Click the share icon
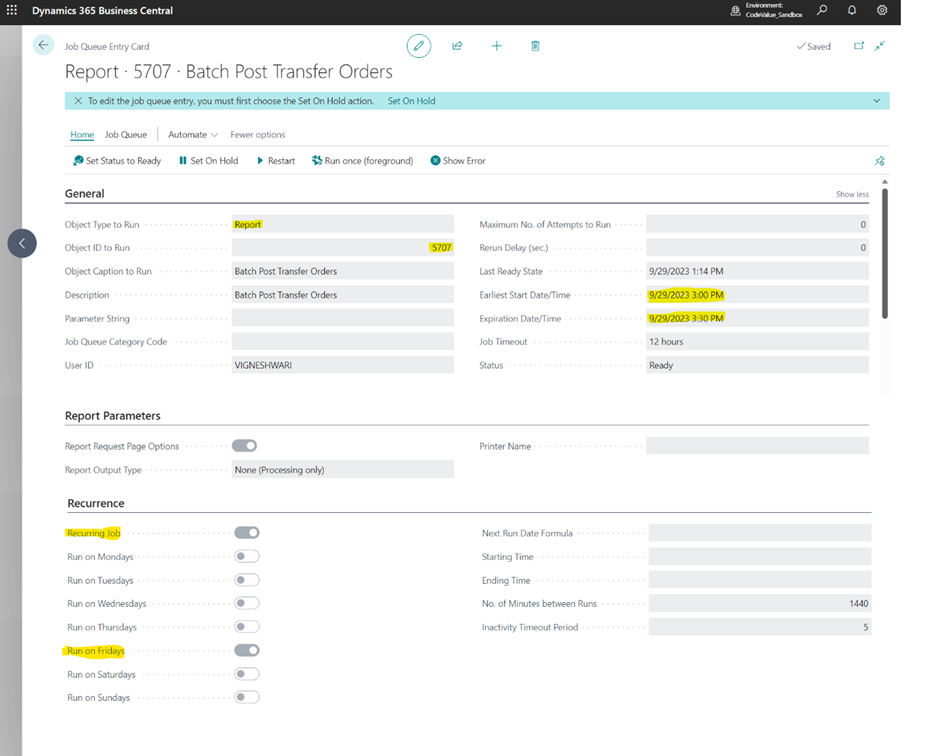This screenshot has height=756, width=939. point(457,46)
